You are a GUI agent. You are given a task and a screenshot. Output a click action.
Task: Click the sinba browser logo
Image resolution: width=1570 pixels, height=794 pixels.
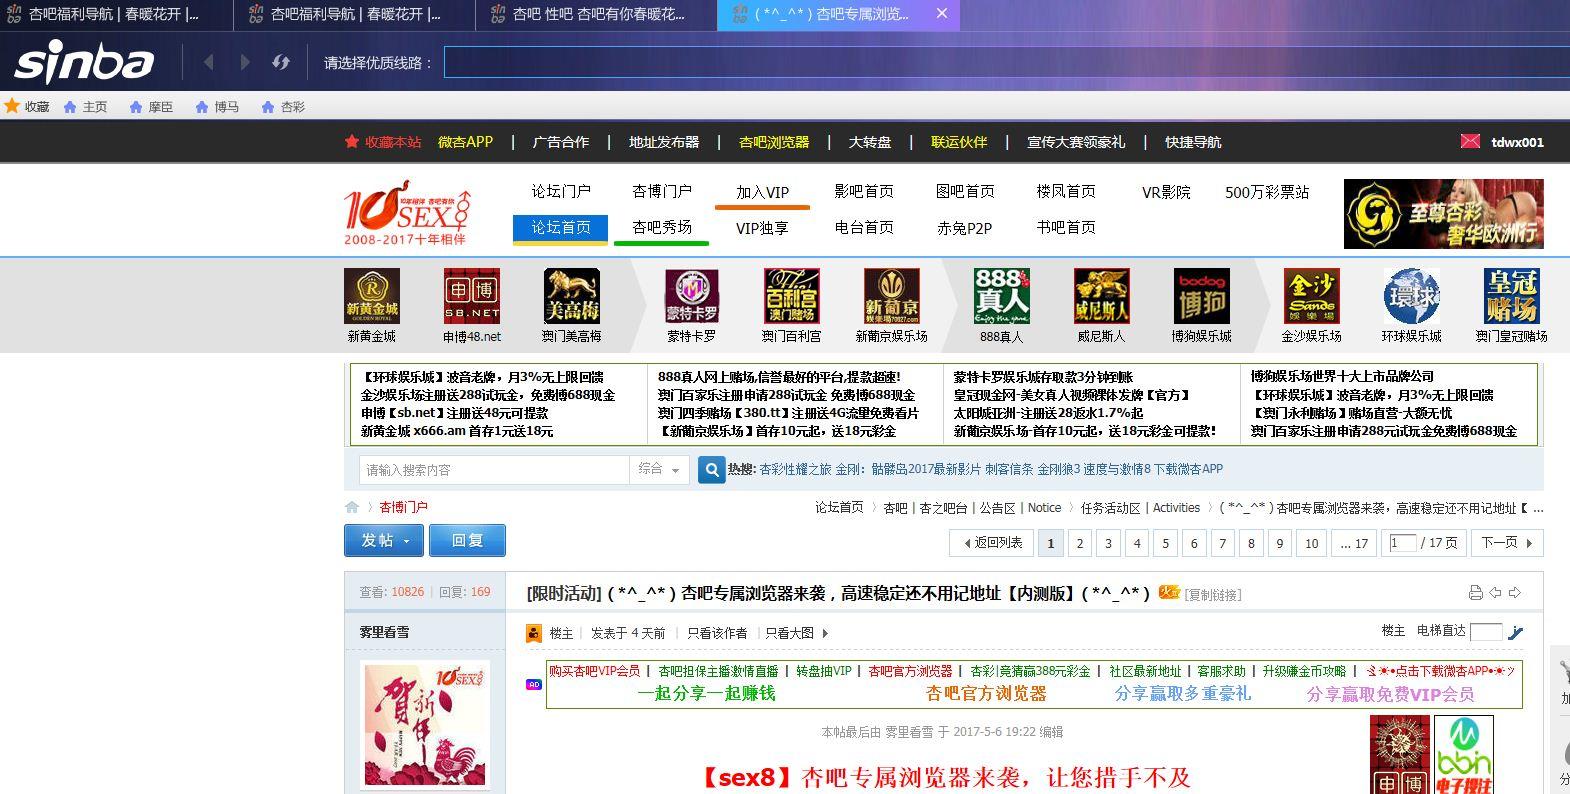pos(84,62)
